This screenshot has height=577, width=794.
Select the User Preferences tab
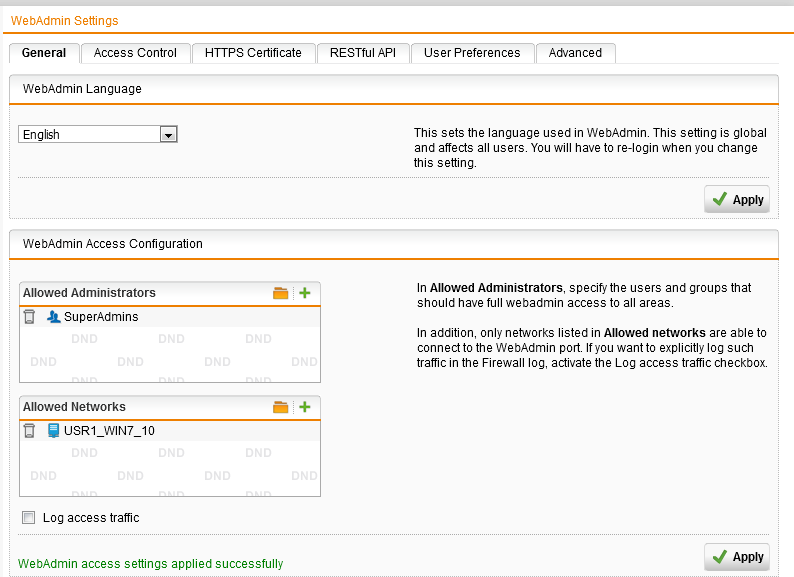point(472,53)
